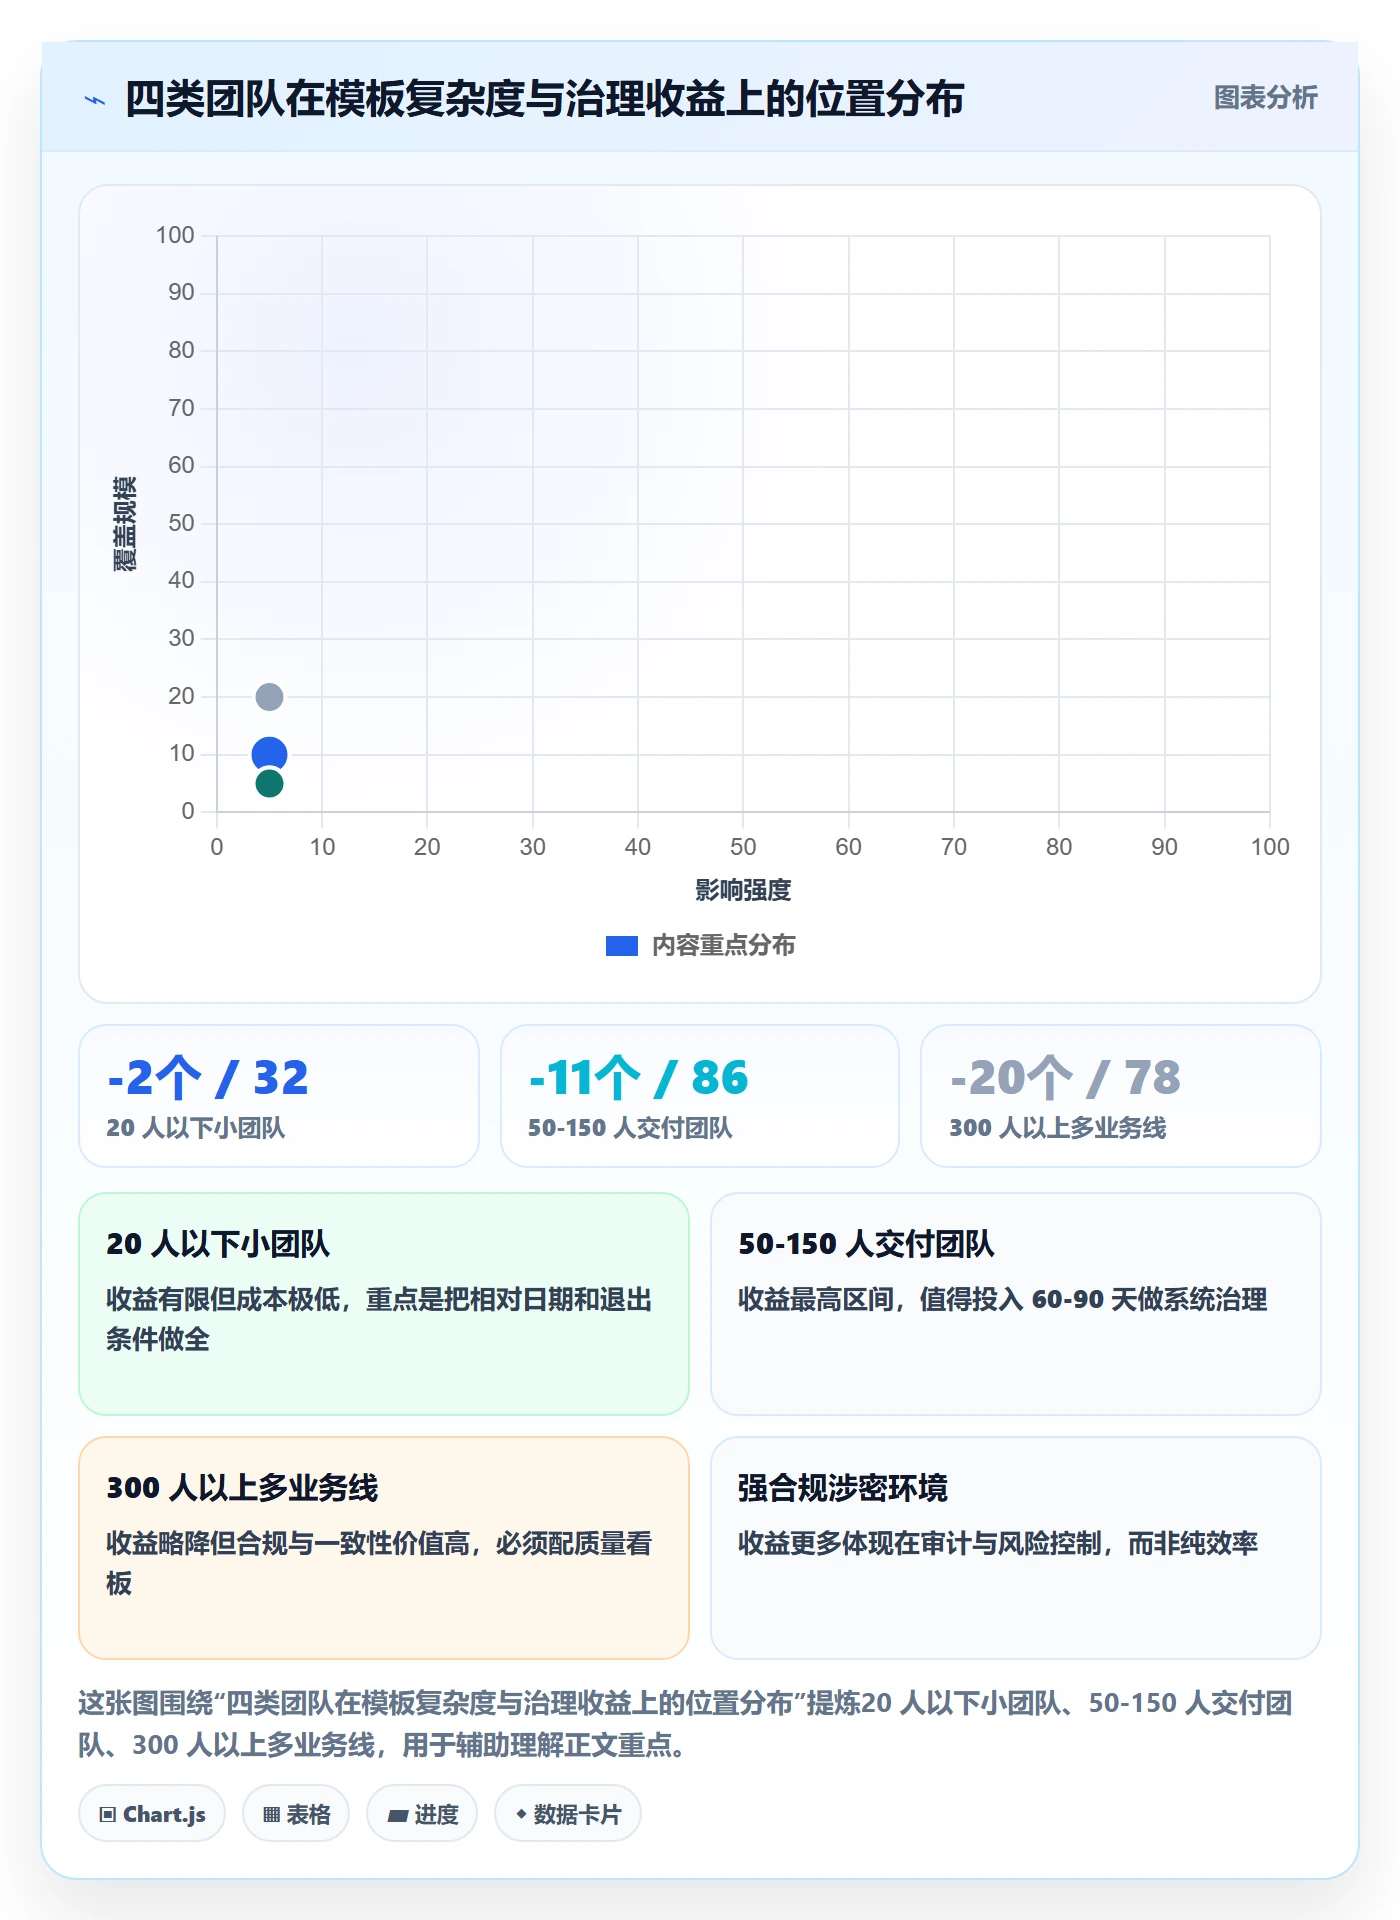1400x1920 pixels.
Task: Click the 内容重点分布 legend label
Action: tap(723, 946)
